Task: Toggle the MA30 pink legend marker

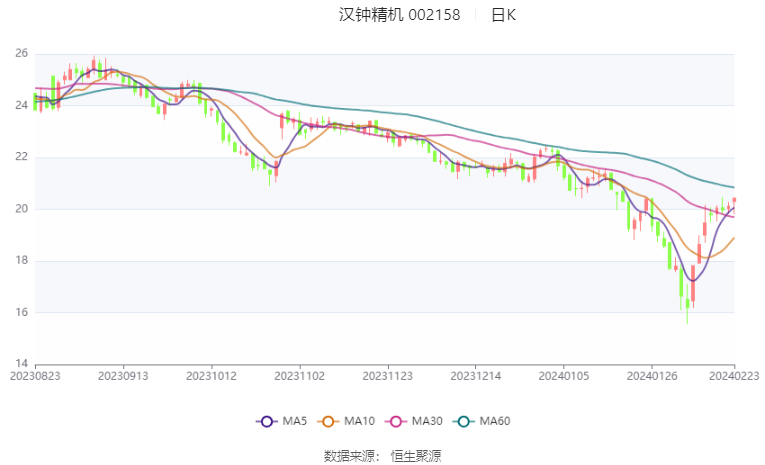Action: tap(396, 422)
